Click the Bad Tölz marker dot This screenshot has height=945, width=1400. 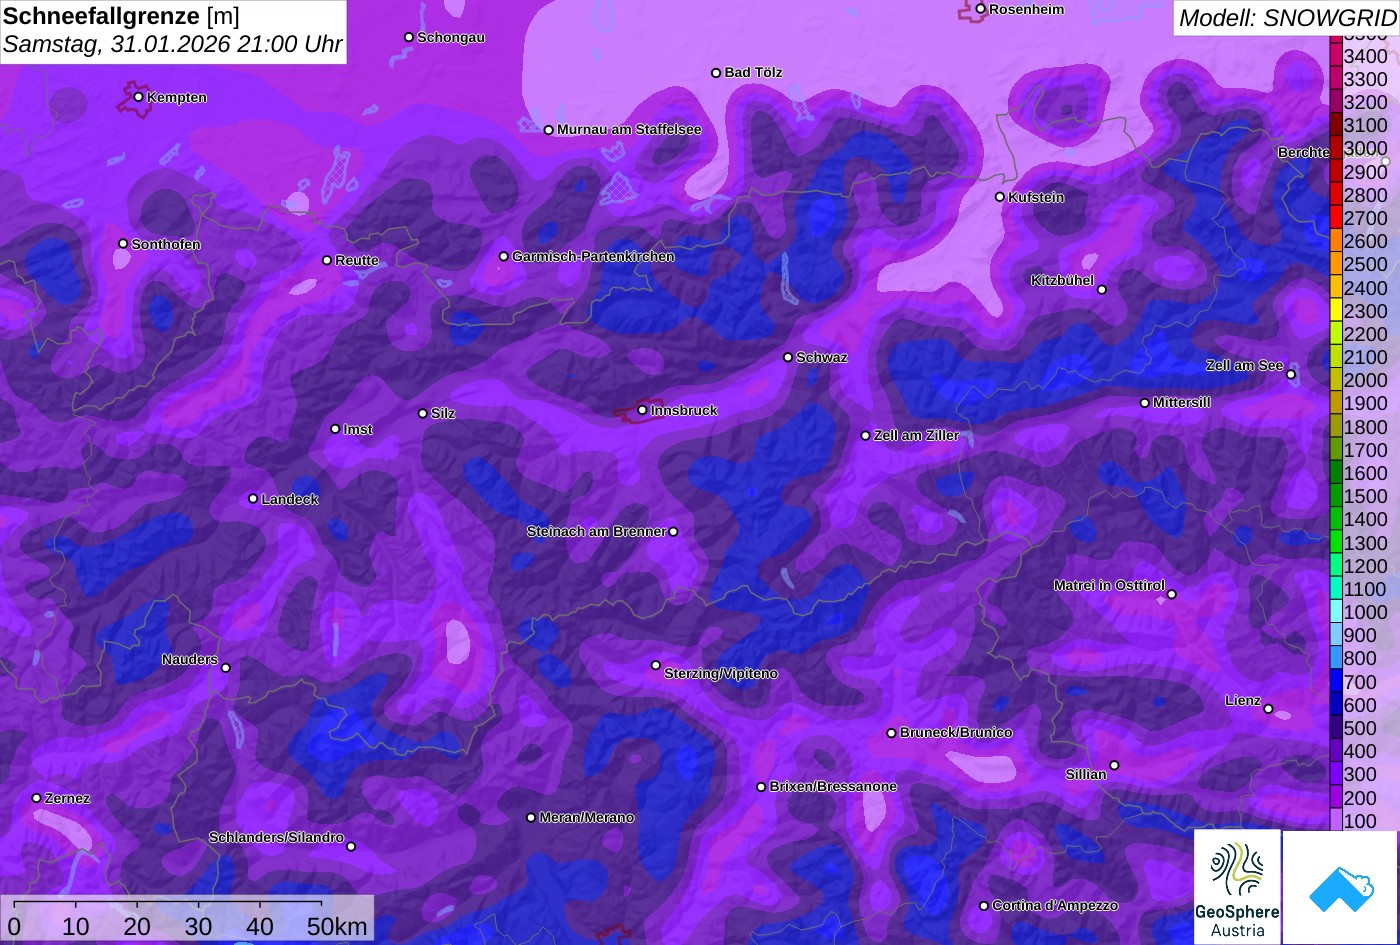[716, 73]
